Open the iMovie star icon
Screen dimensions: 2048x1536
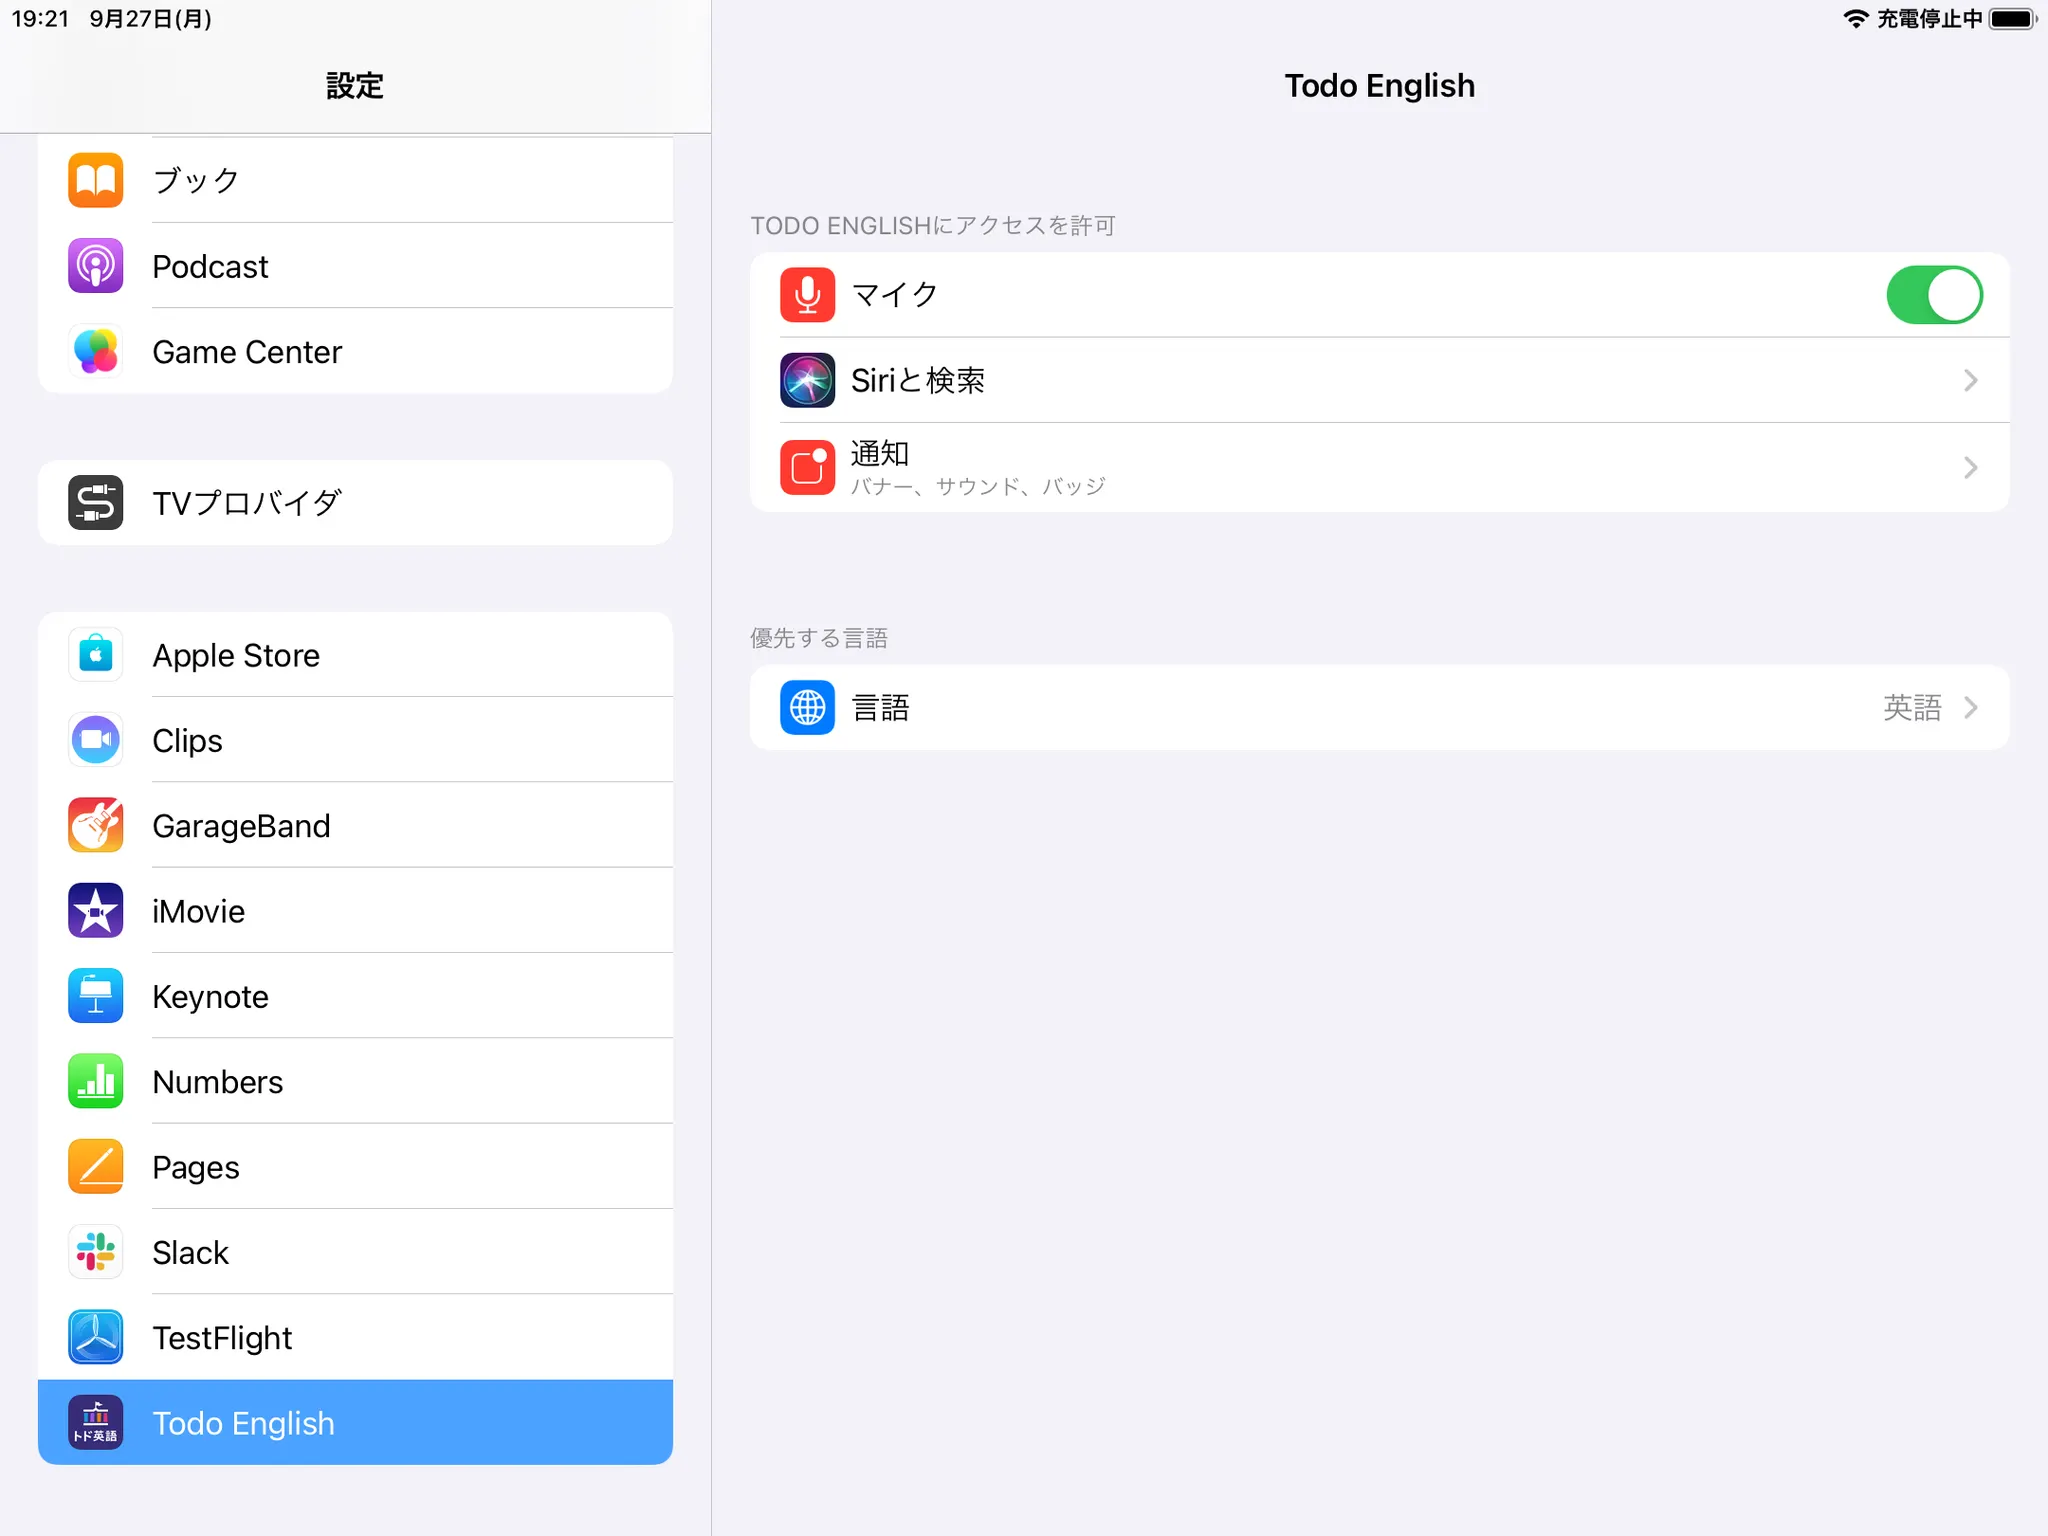[x=95, y=911]
